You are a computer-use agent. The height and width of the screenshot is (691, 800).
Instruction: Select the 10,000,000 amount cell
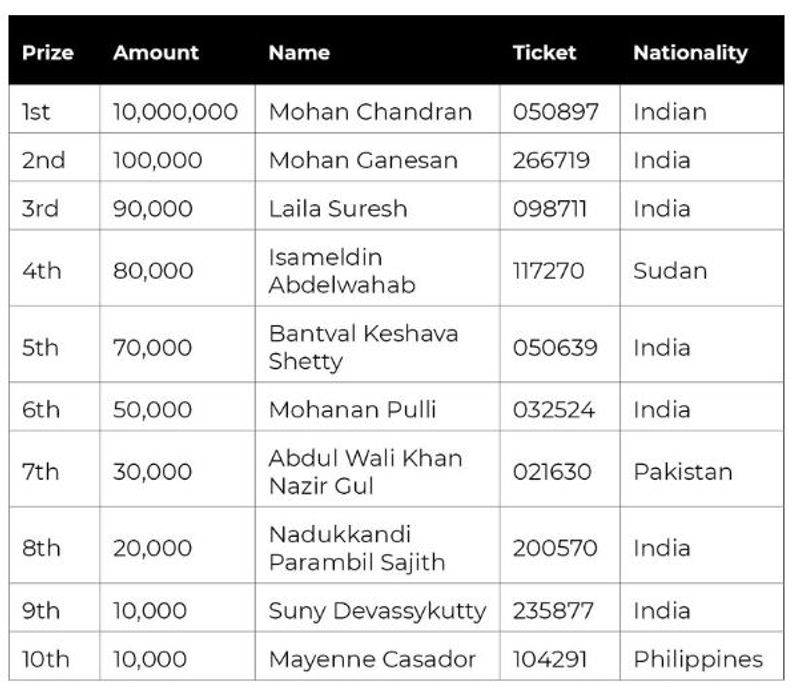click(175, 111)
